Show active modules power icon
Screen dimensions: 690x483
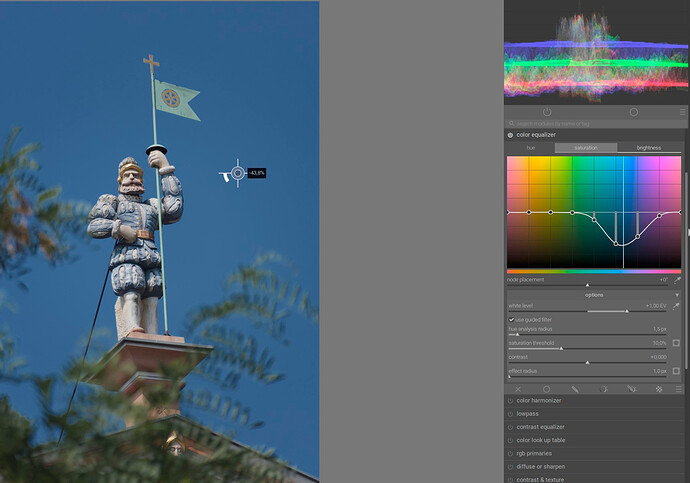pyautogui.click(x=547, y=112)
